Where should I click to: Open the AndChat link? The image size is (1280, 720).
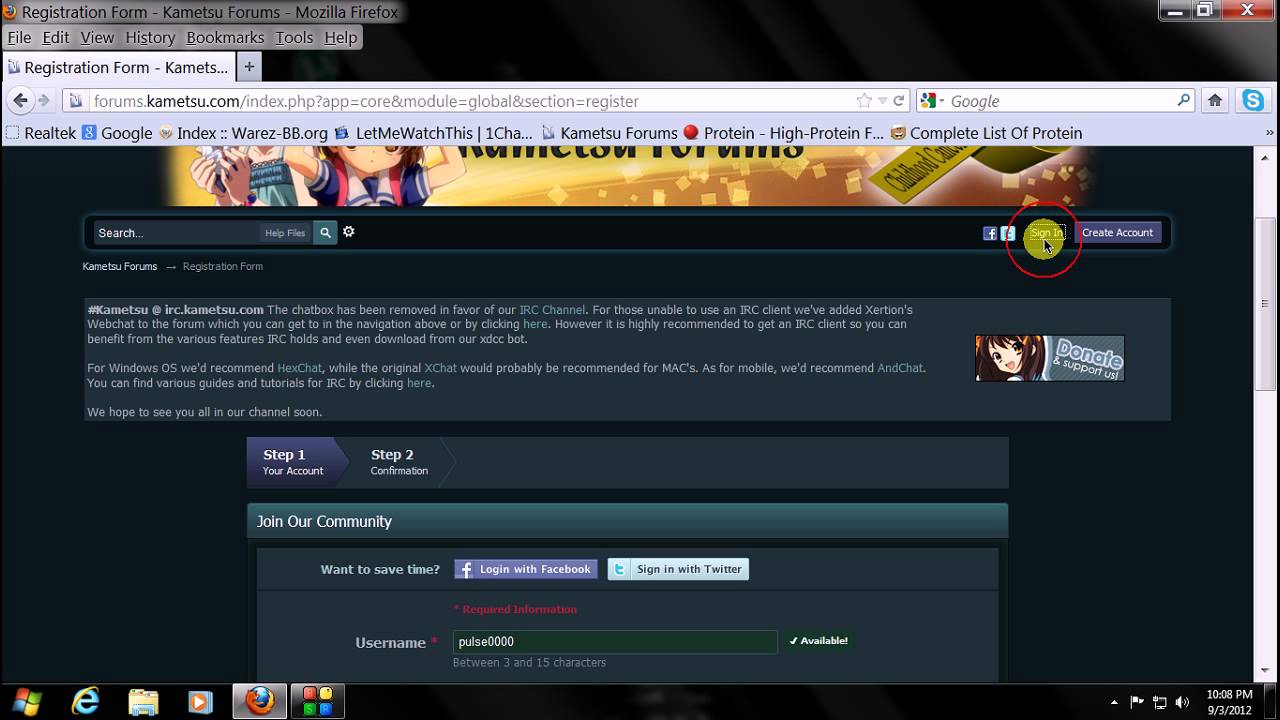coord(900,368)
